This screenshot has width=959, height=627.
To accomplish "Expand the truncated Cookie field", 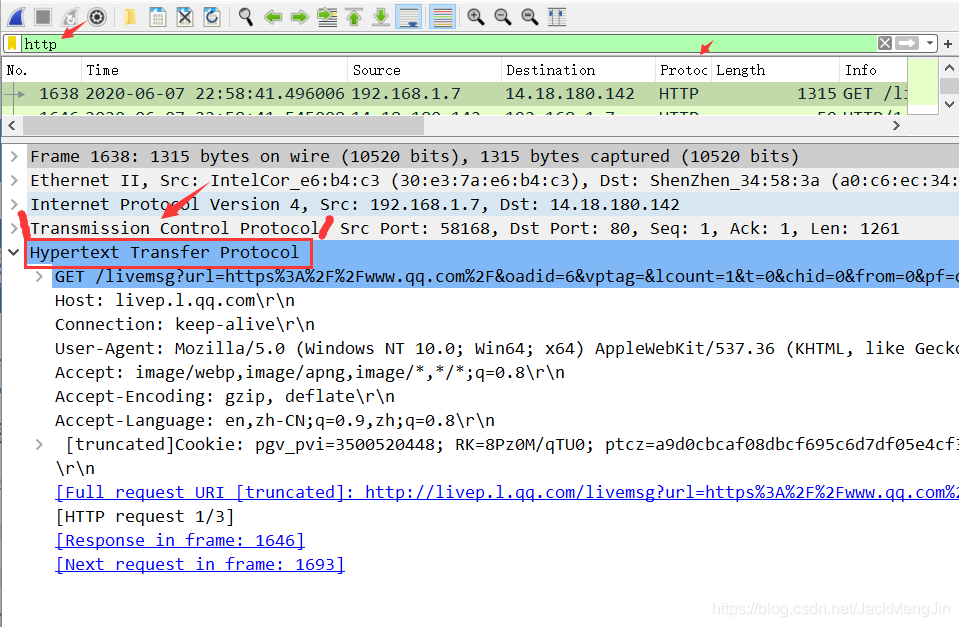I will (x=40, y=445).
